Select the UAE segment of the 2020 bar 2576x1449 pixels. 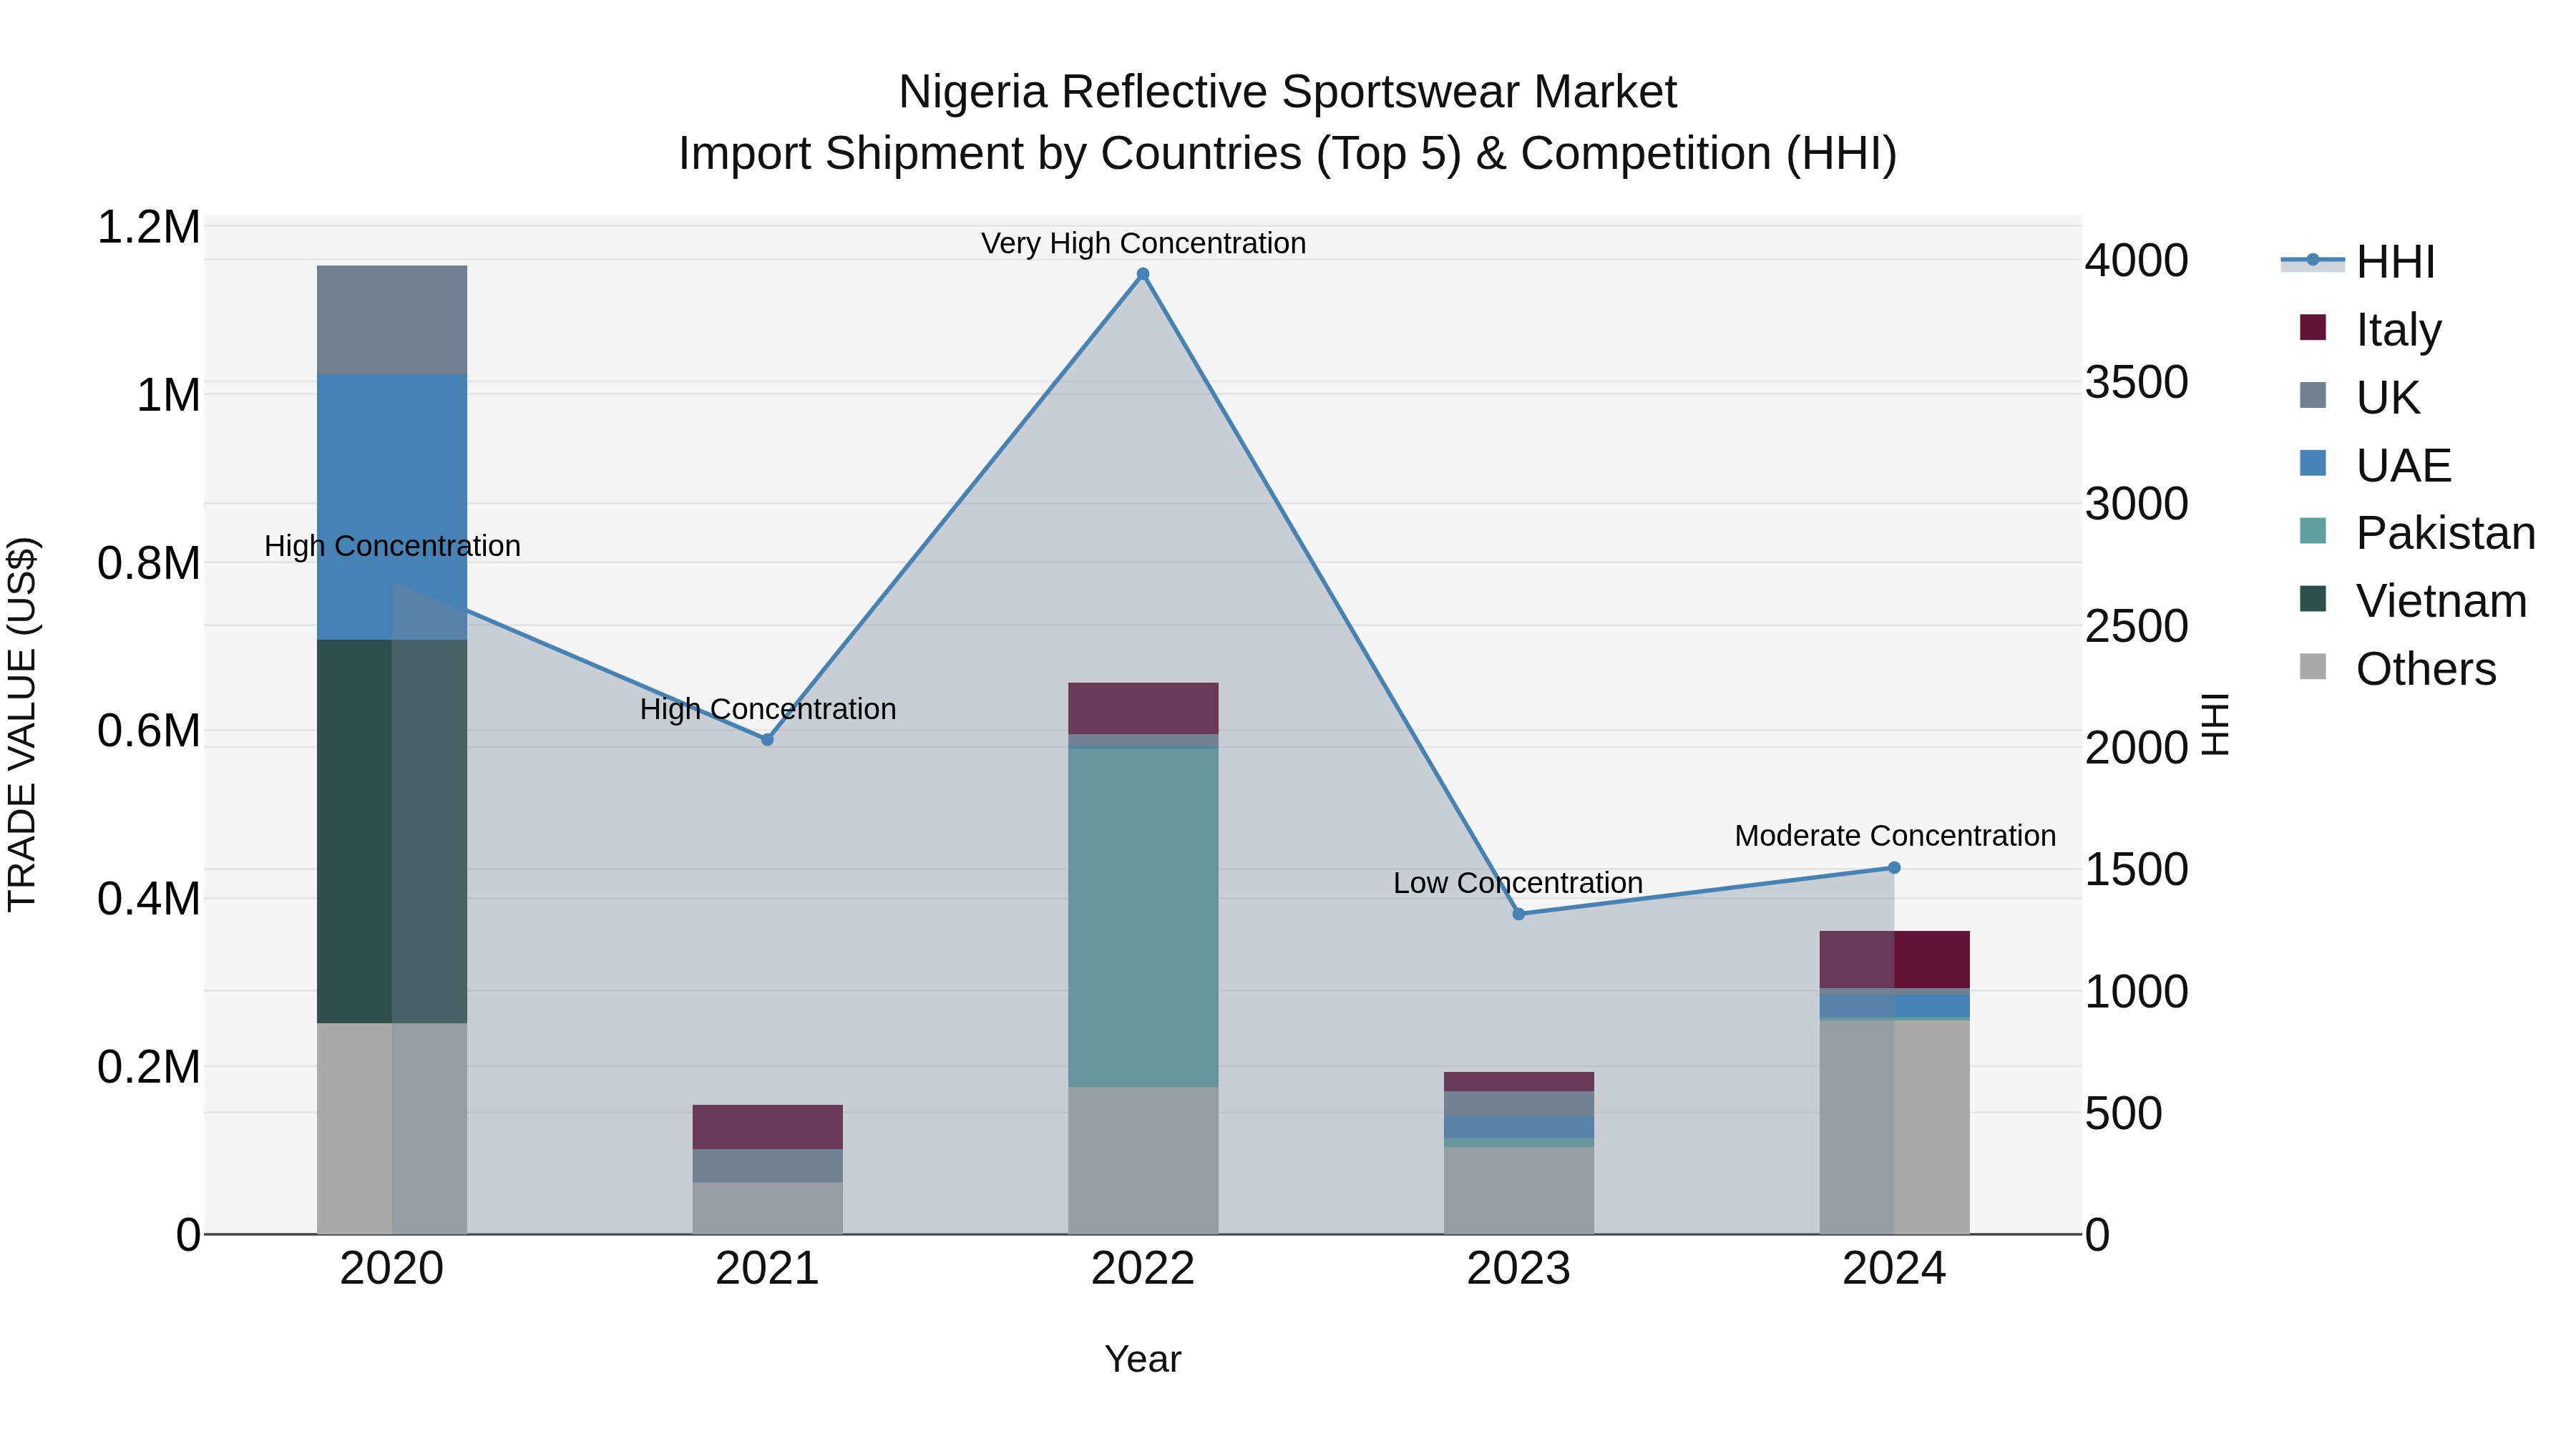(x=392, y=507)
